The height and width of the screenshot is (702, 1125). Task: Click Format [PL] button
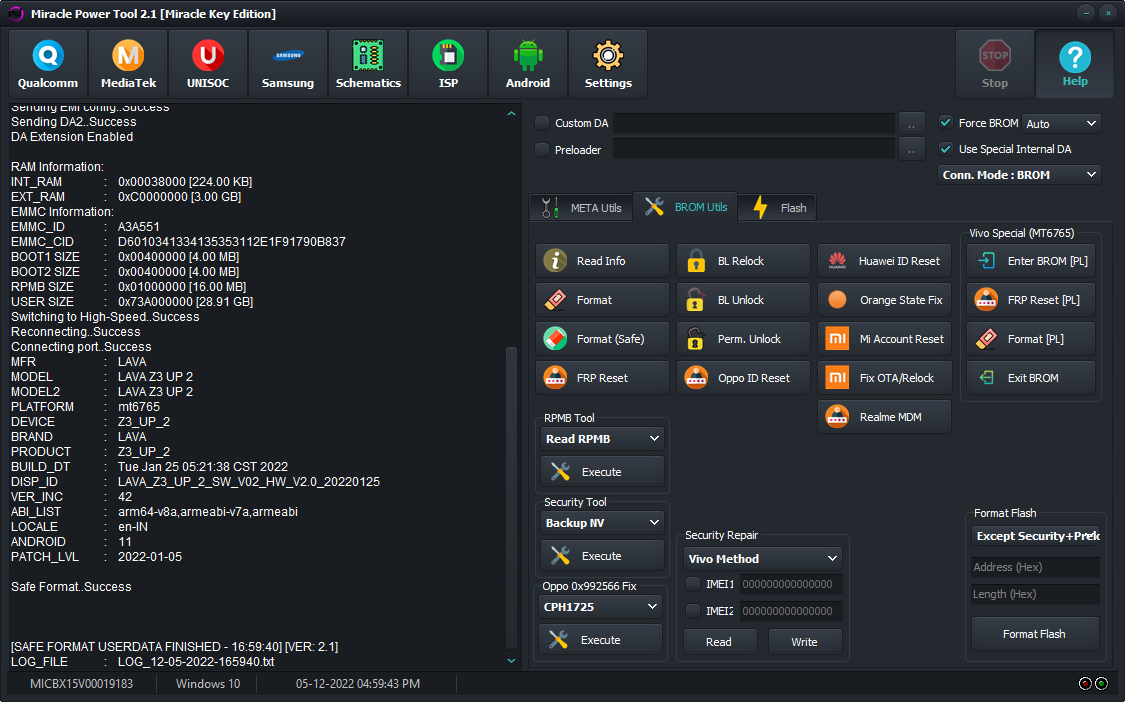(x=1031, y=339)
